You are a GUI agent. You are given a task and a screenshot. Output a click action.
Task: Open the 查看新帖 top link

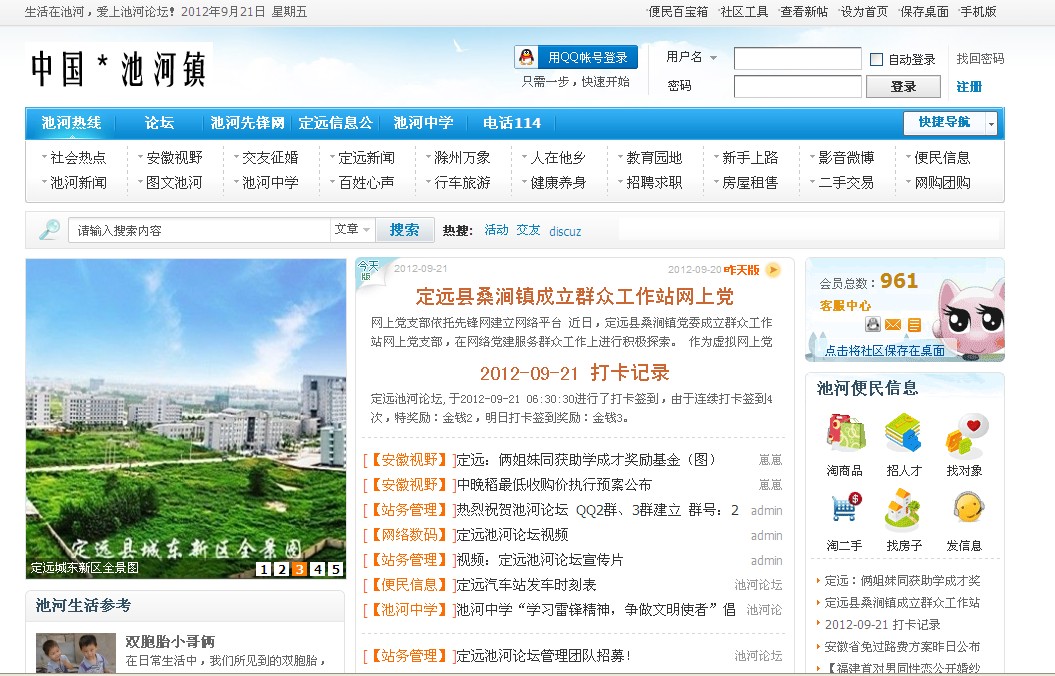pyautogui.click(x=804, y=11)
